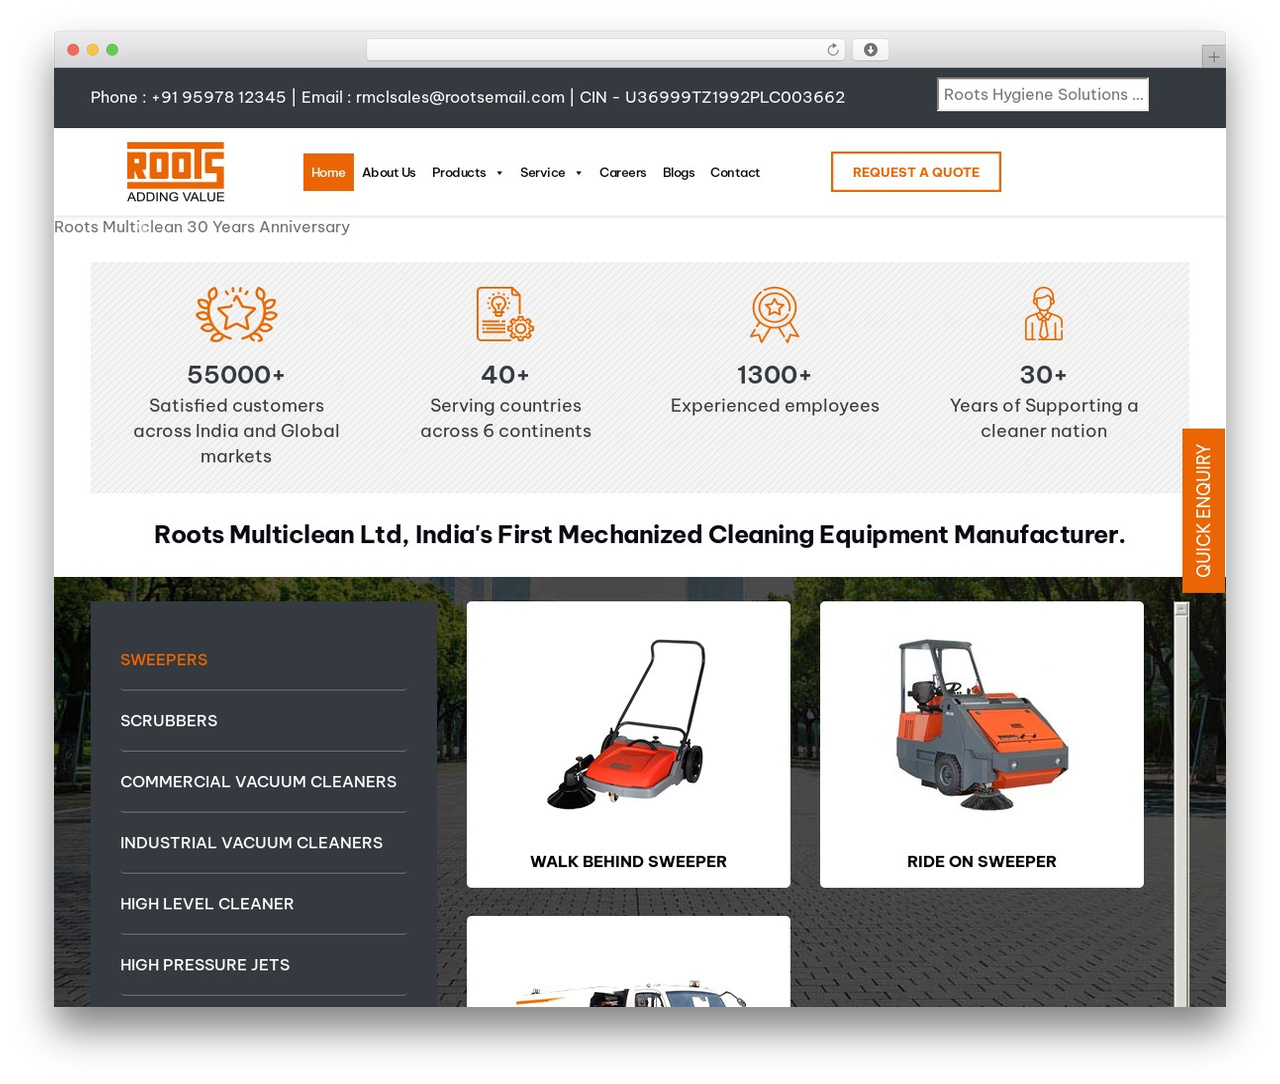Show Industrial Vacuum Cleaners category
The image size is (1280, 1084).
point(251,843)
